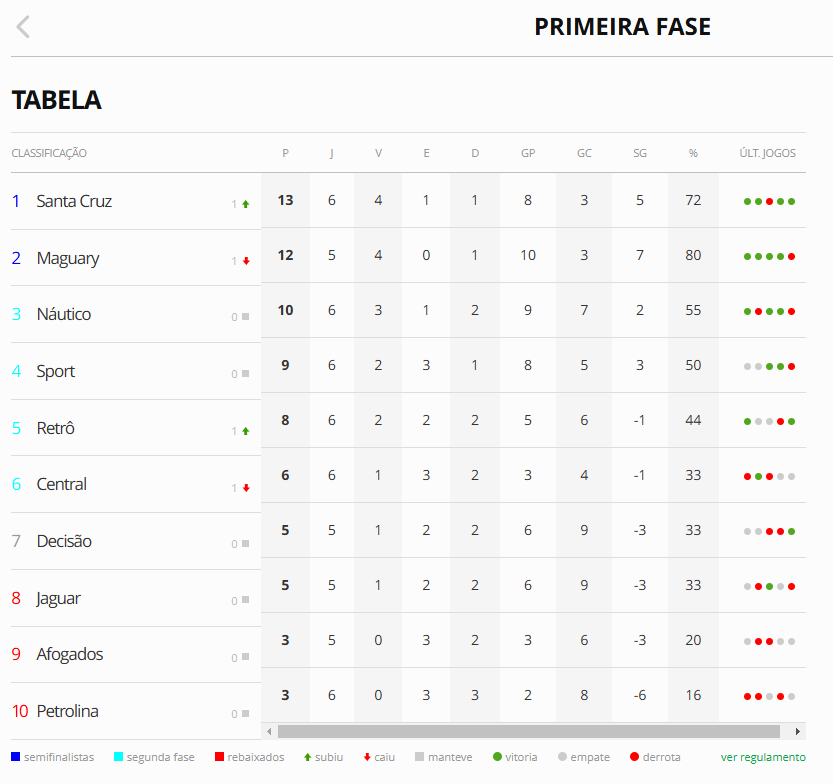Click the green up arrow beside Retrô
833x784 pixels.
click(x=245, y=431)
